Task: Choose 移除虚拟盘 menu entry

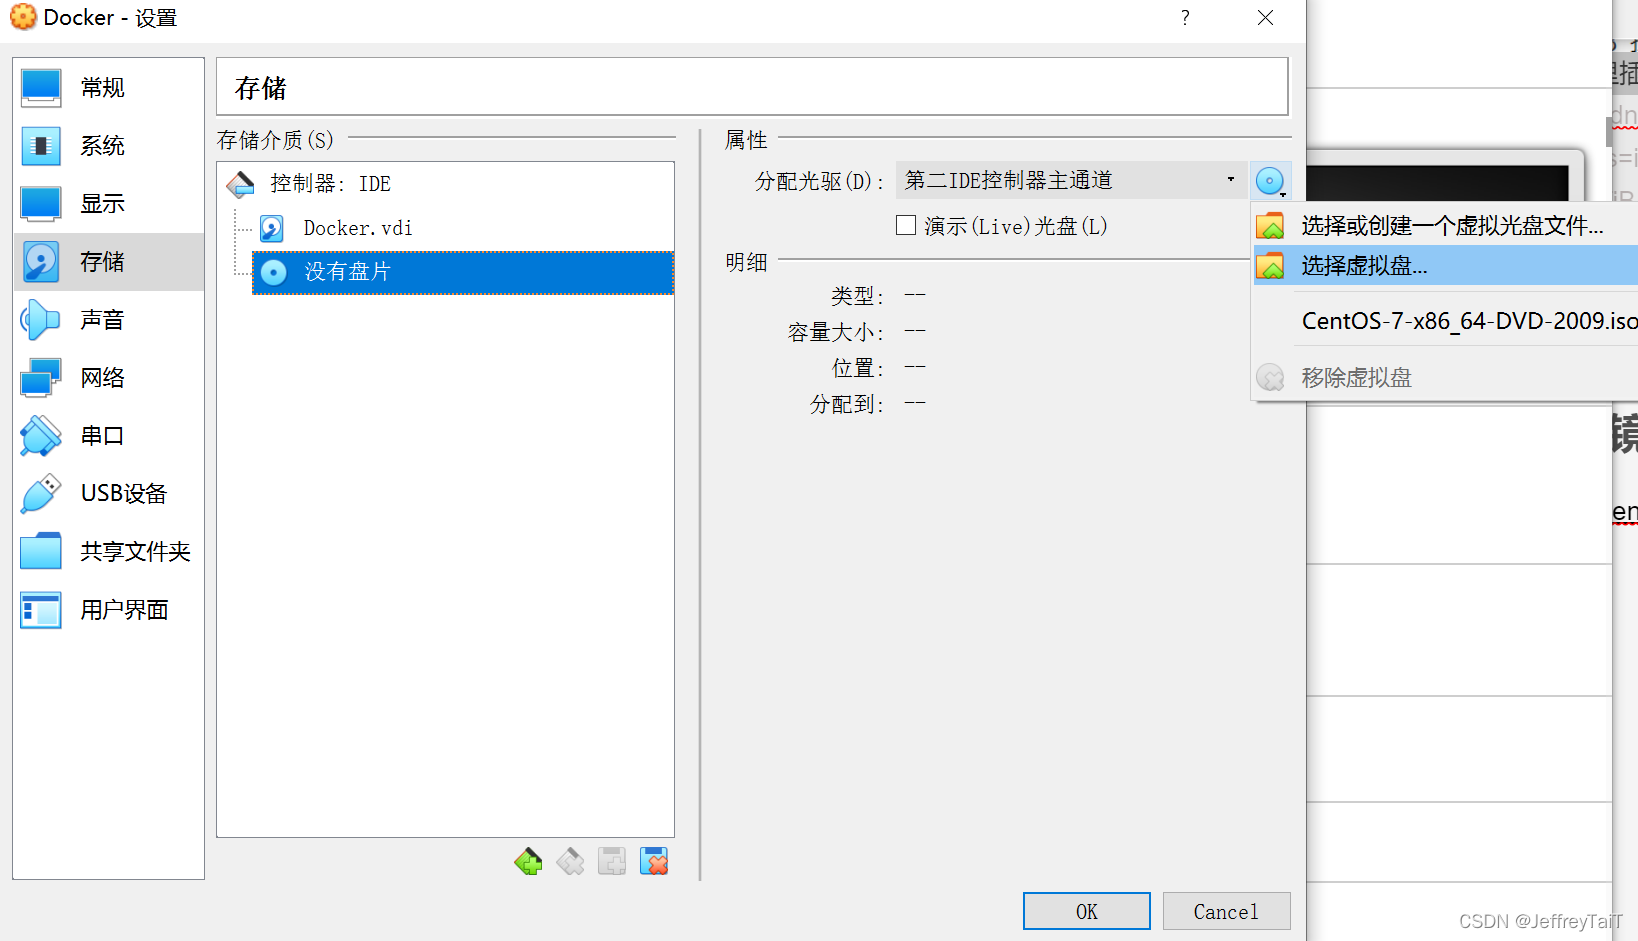Action: click(1446, 378)
